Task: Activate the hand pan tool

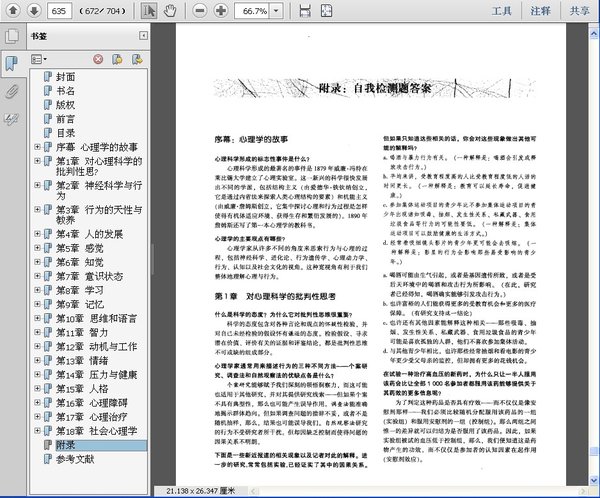Action: pos(170,11)
